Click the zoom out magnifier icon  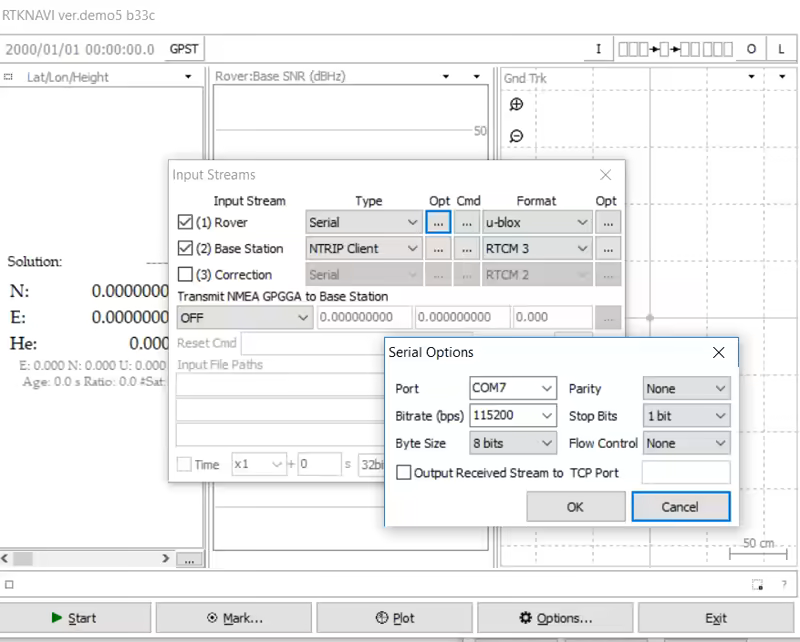tap(516, 136)
